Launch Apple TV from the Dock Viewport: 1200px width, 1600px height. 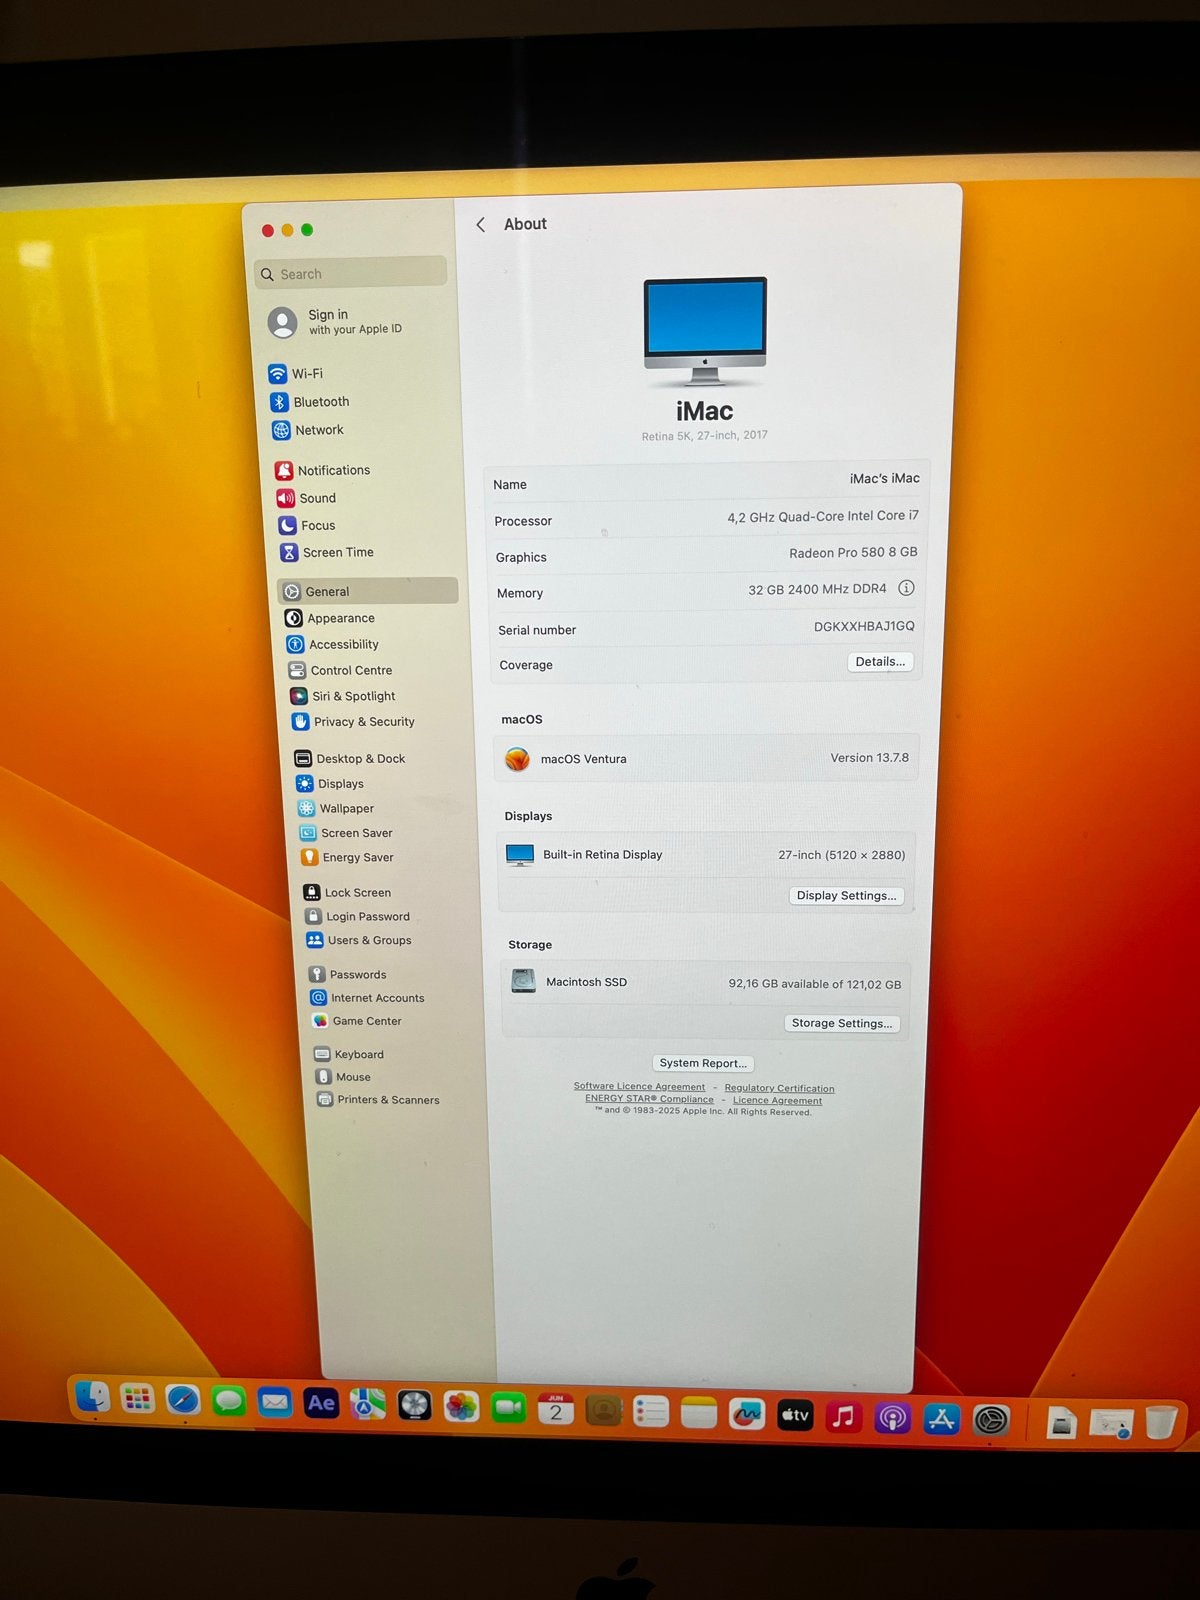pyautogui.click(x=795, y=1415)
